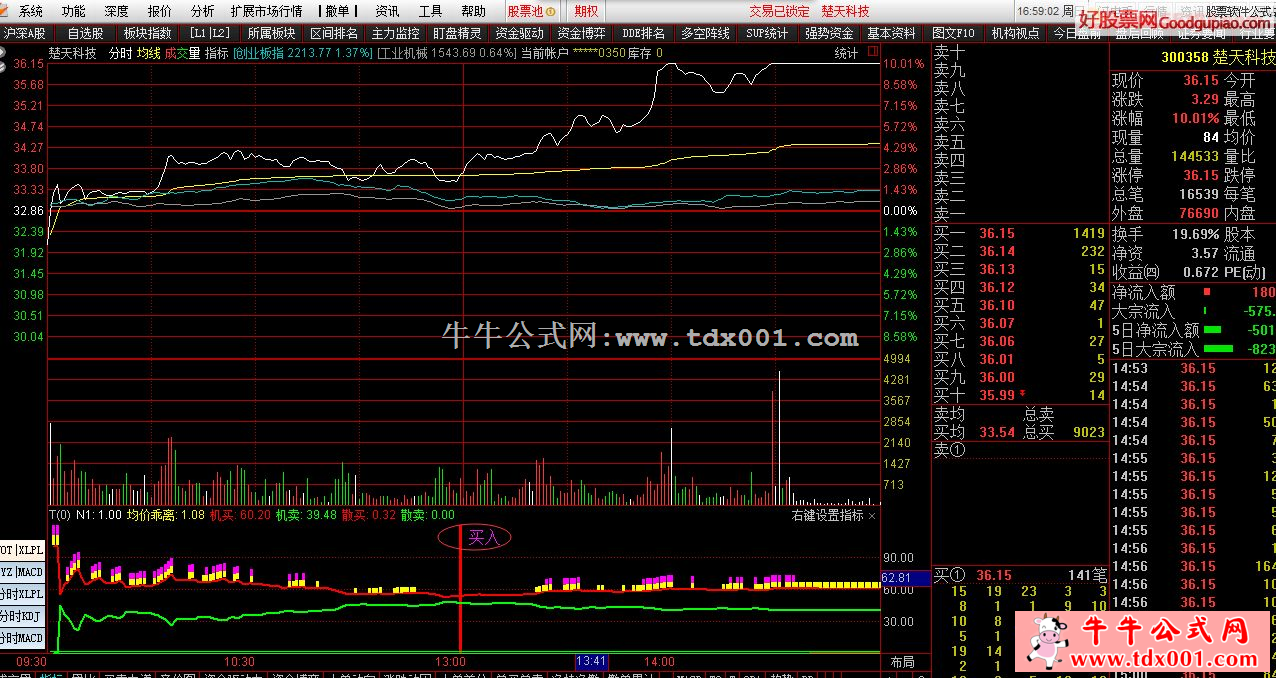
Task: Toggle the L1|L2 quote level
Action: point(209,33)
